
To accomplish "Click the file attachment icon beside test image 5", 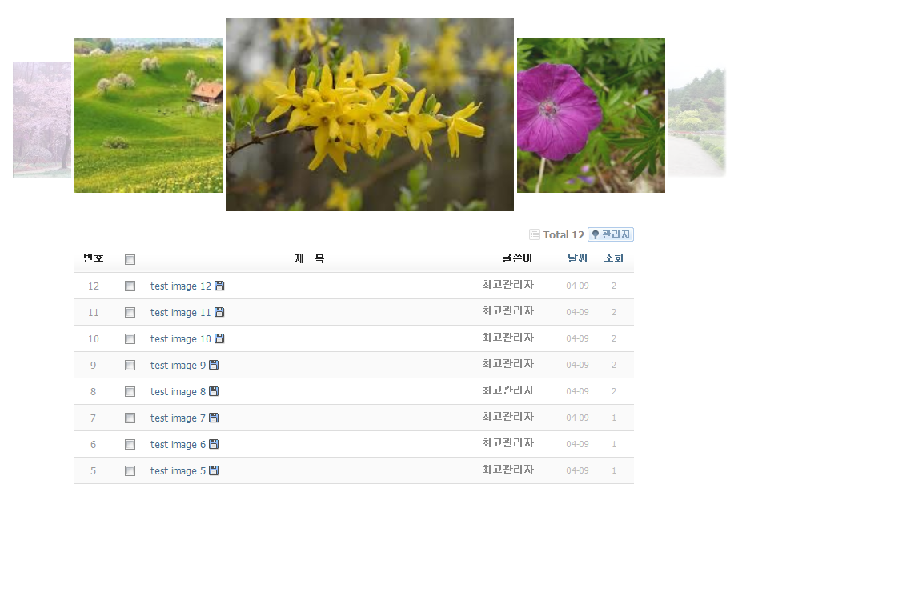I will [x=214, y=471].
